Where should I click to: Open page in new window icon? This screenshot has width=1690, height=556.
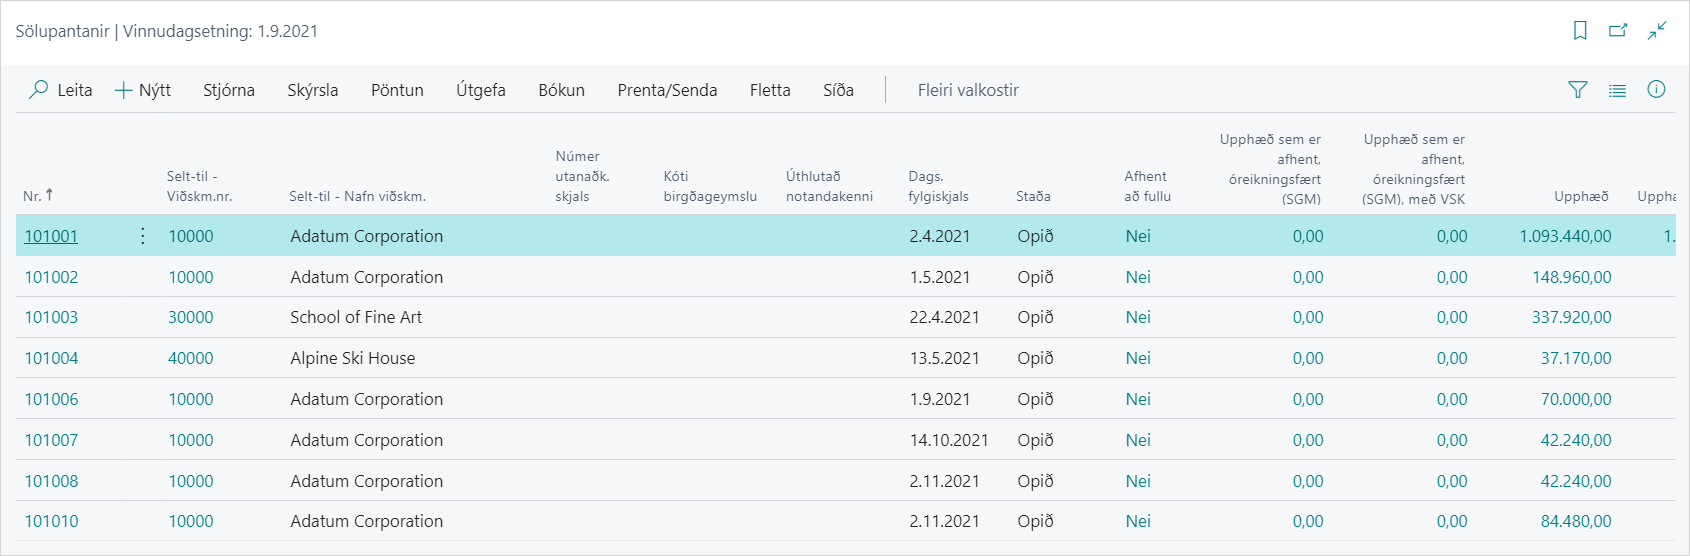1618,31
